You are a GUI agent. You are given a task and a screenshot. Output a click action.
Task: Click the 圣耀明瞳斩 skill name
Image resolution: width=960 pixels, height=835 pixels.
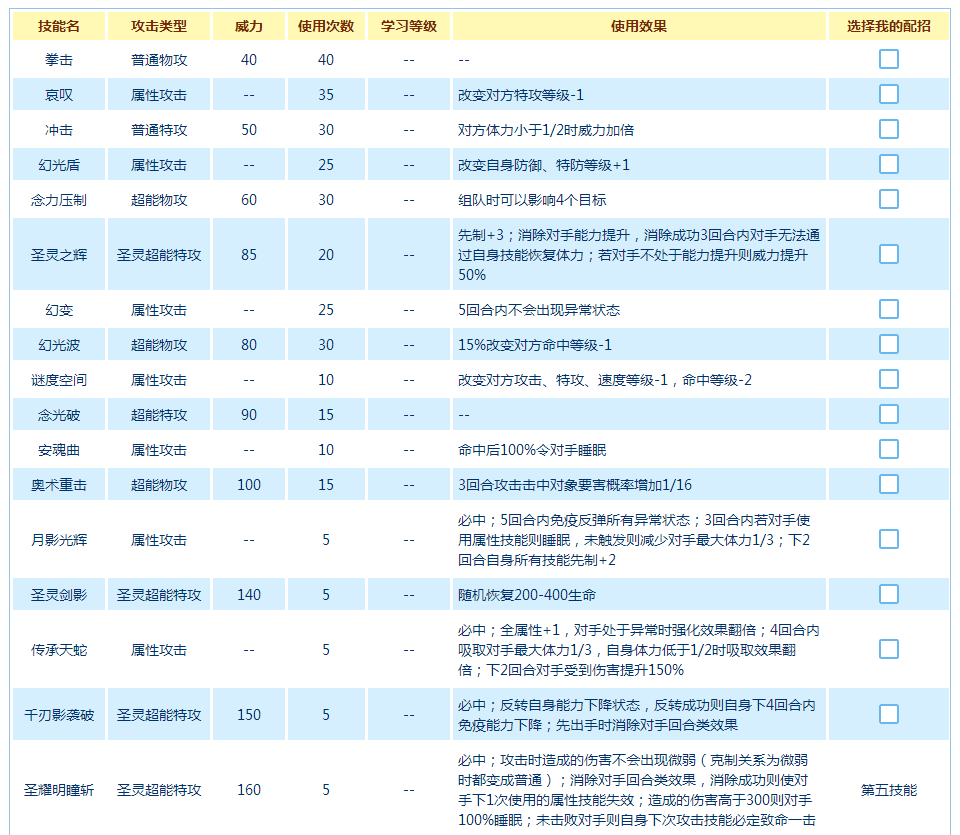[x=59, y=789]
